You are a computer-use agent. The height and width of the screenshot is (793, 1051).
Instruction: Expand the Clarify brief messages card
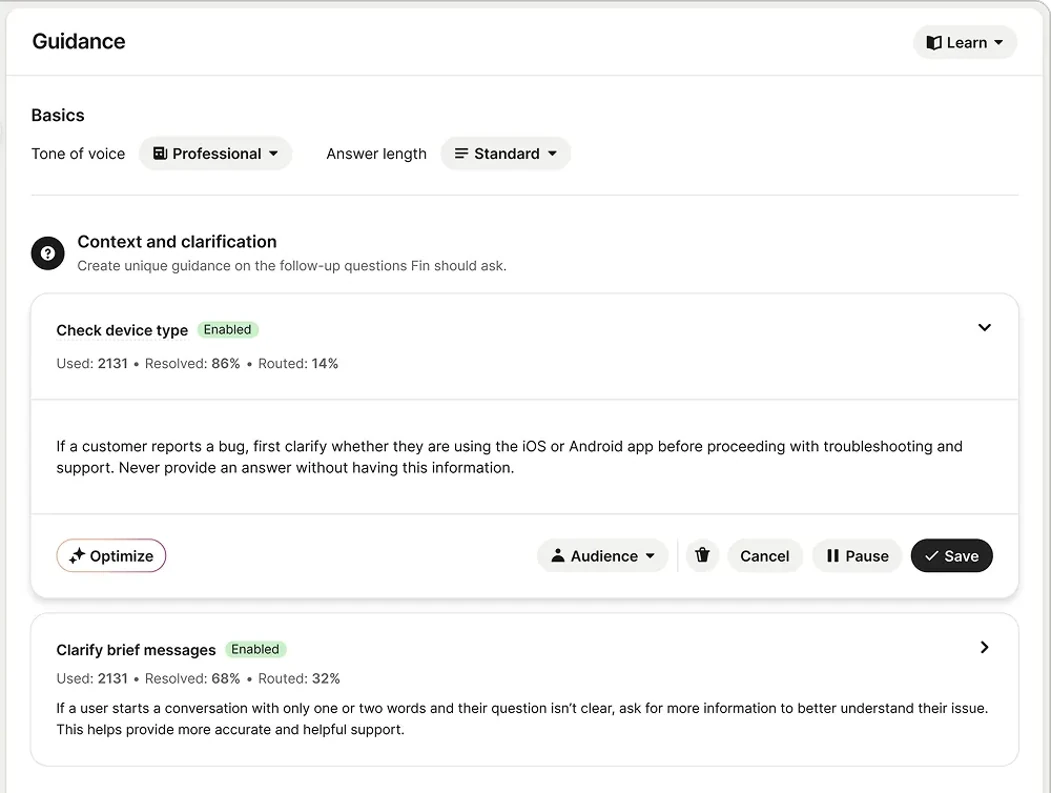point(984,647)
